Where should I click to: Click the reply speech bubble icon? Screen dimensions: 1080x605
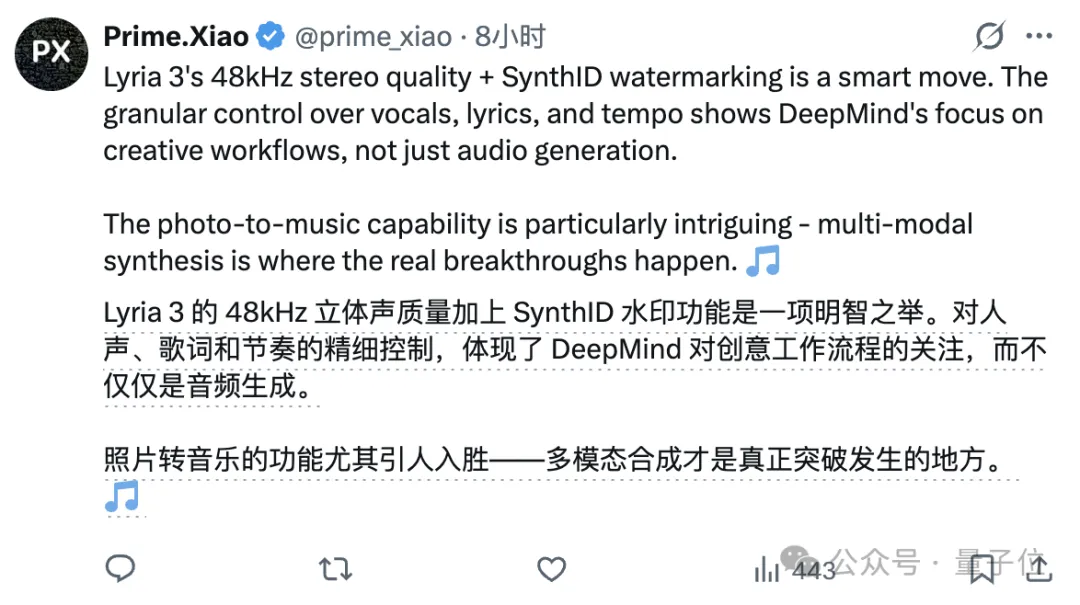pos(121,569)
